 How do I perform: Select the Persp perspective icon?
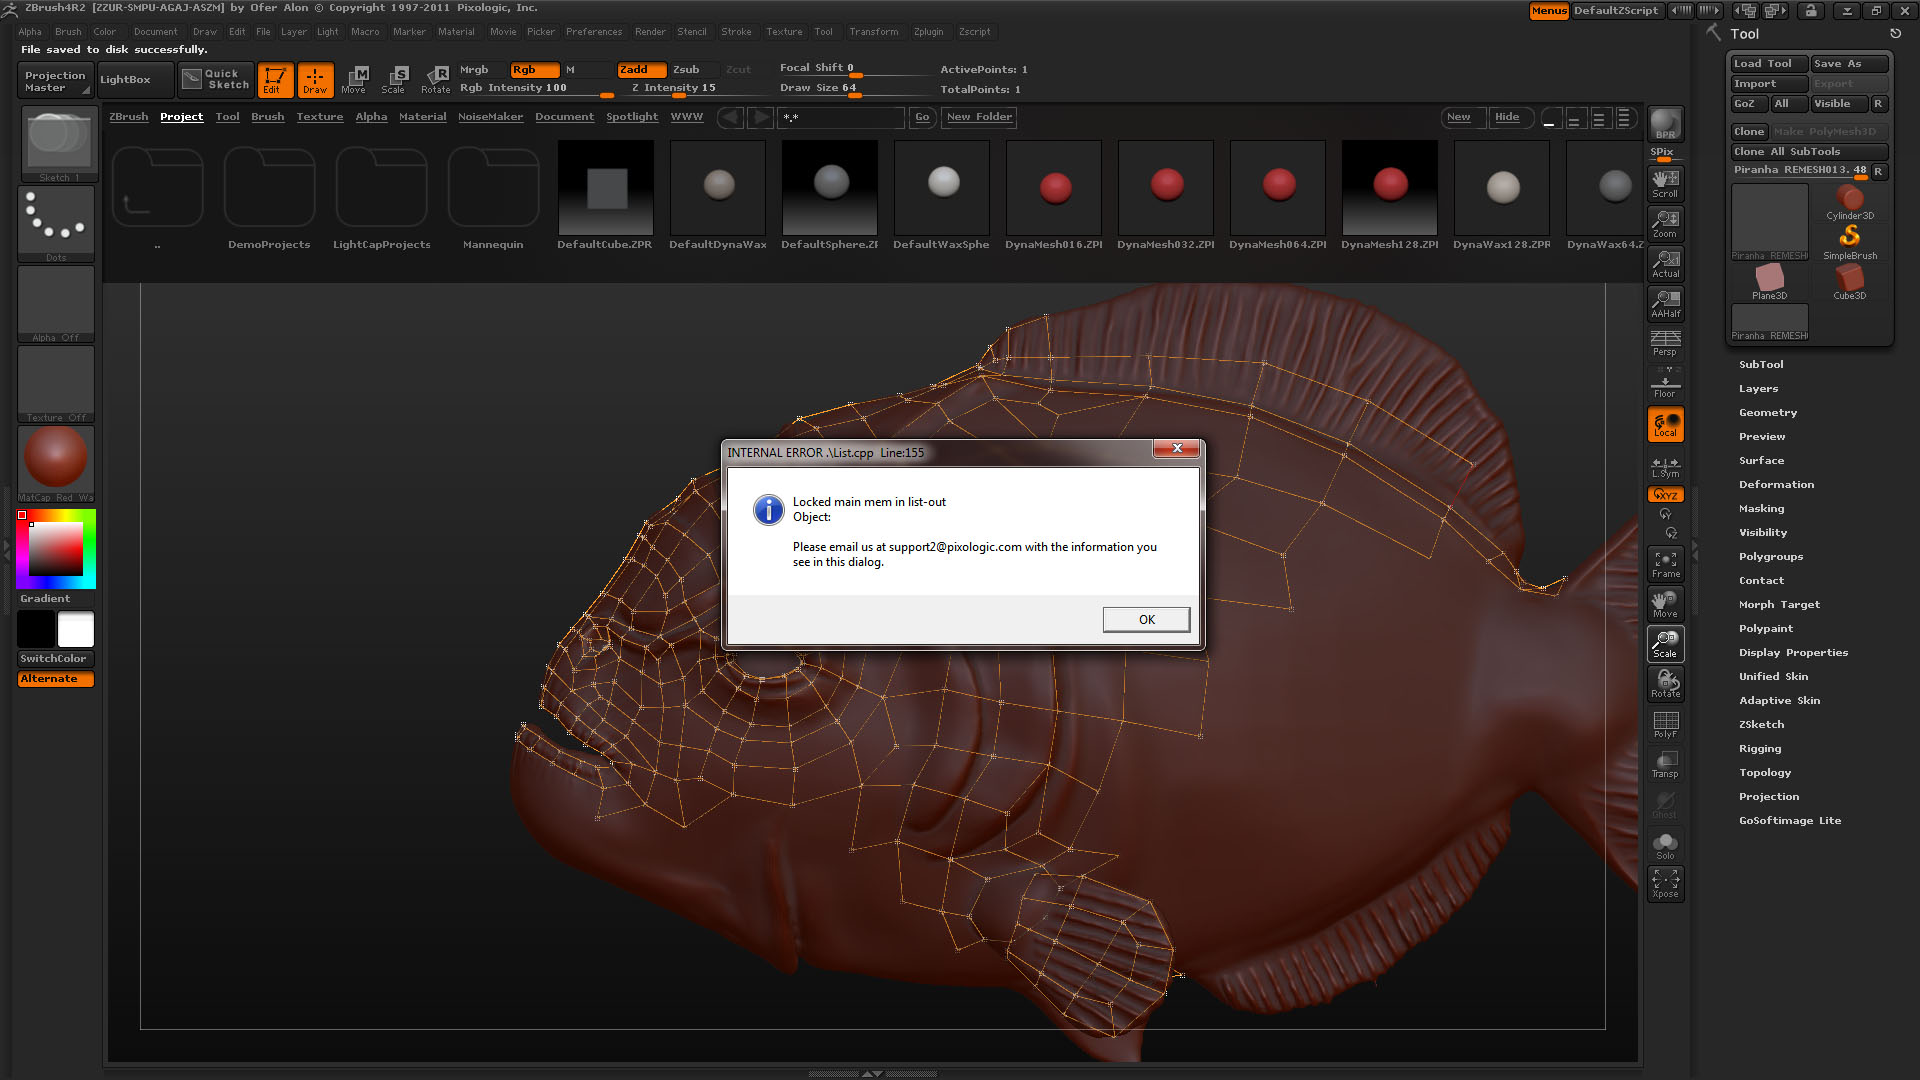[x=1665, y=343]
